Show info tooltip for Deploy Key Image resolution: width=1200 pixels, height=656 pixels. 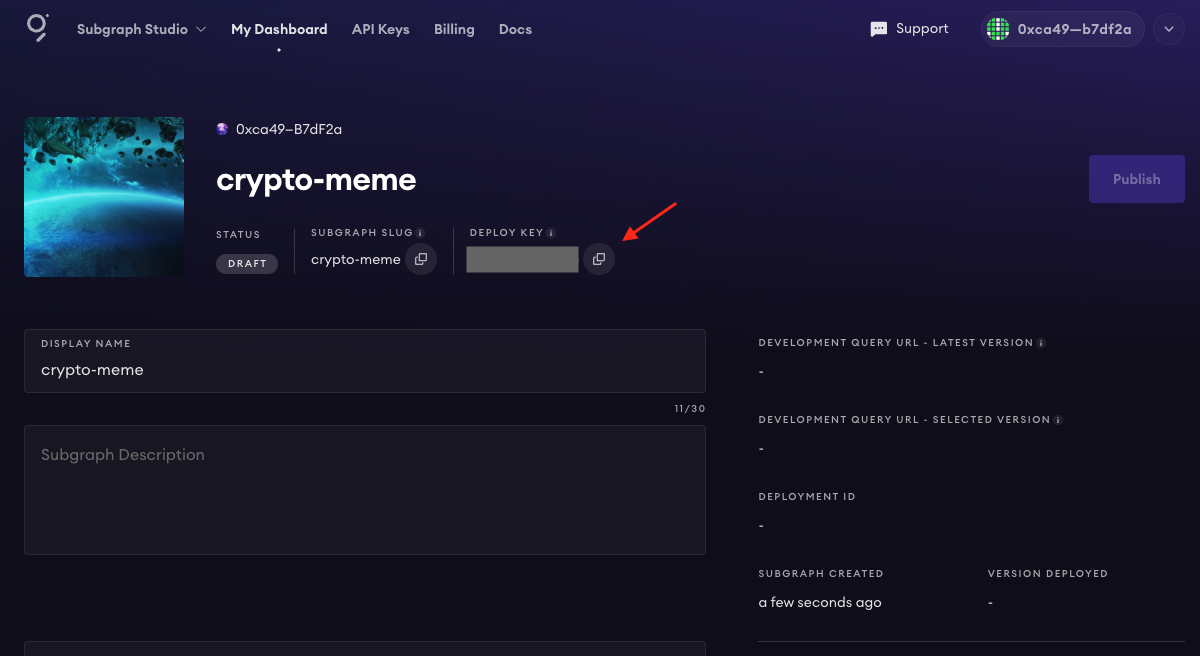551,233
